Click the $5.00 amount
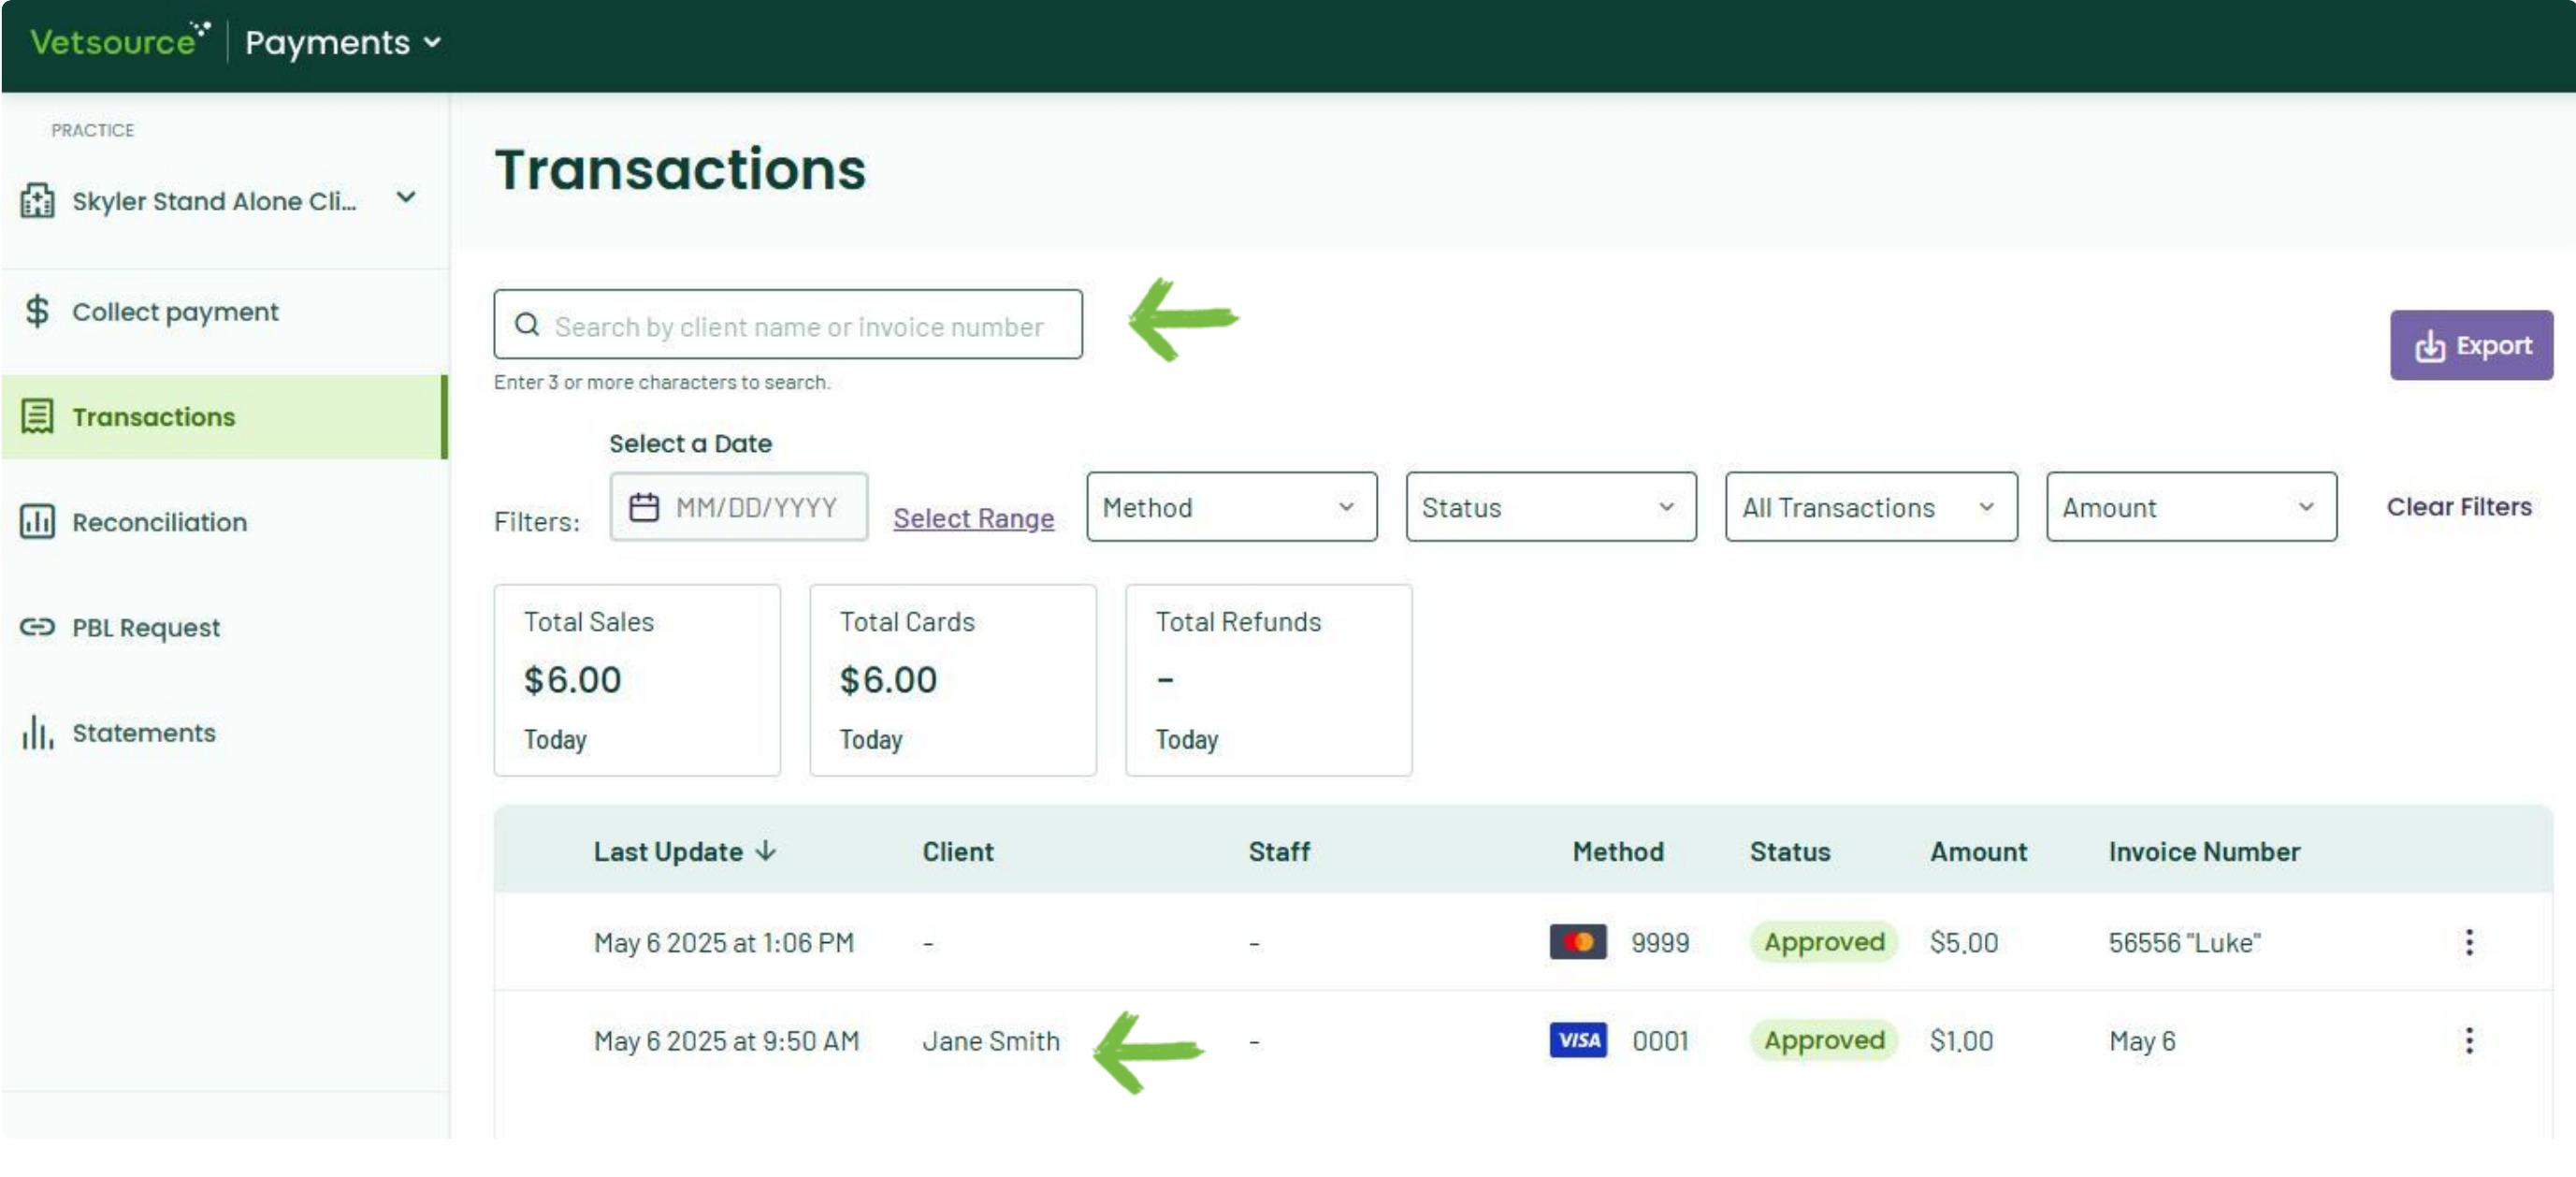The height and width of the screenshot is (1177, 2576). tap(1964, 942)
